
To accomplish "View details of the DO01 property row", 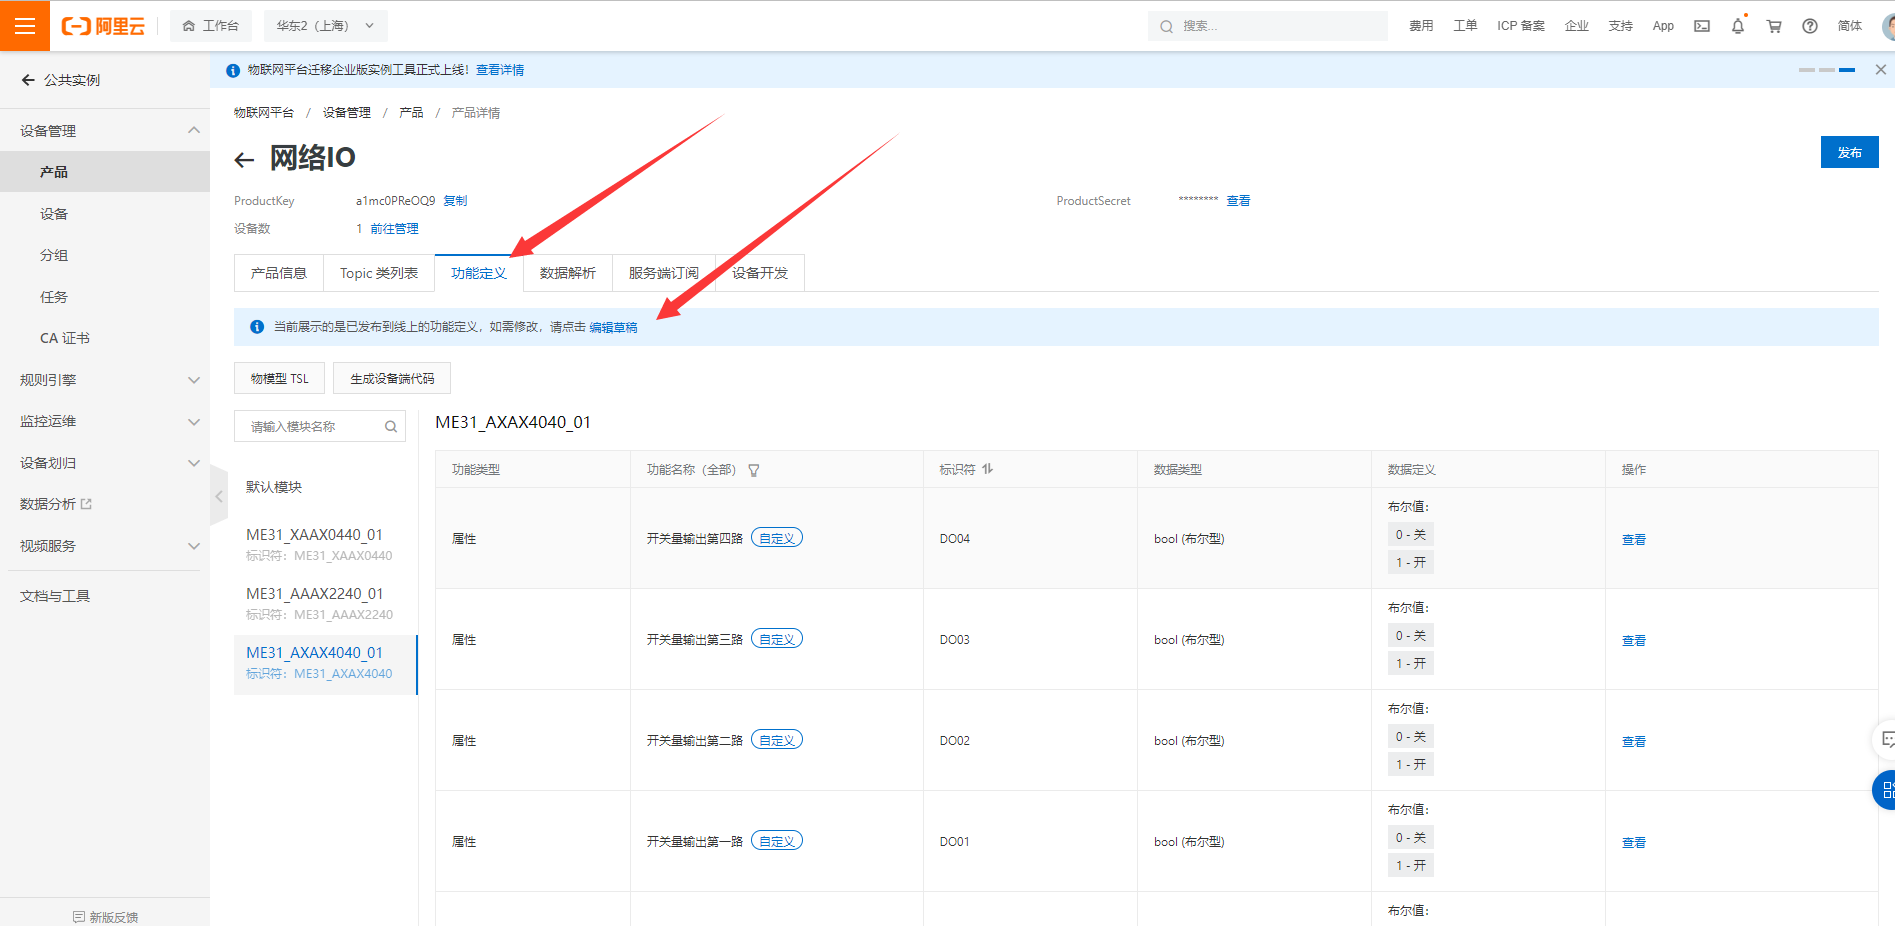I will [1634, 843].
